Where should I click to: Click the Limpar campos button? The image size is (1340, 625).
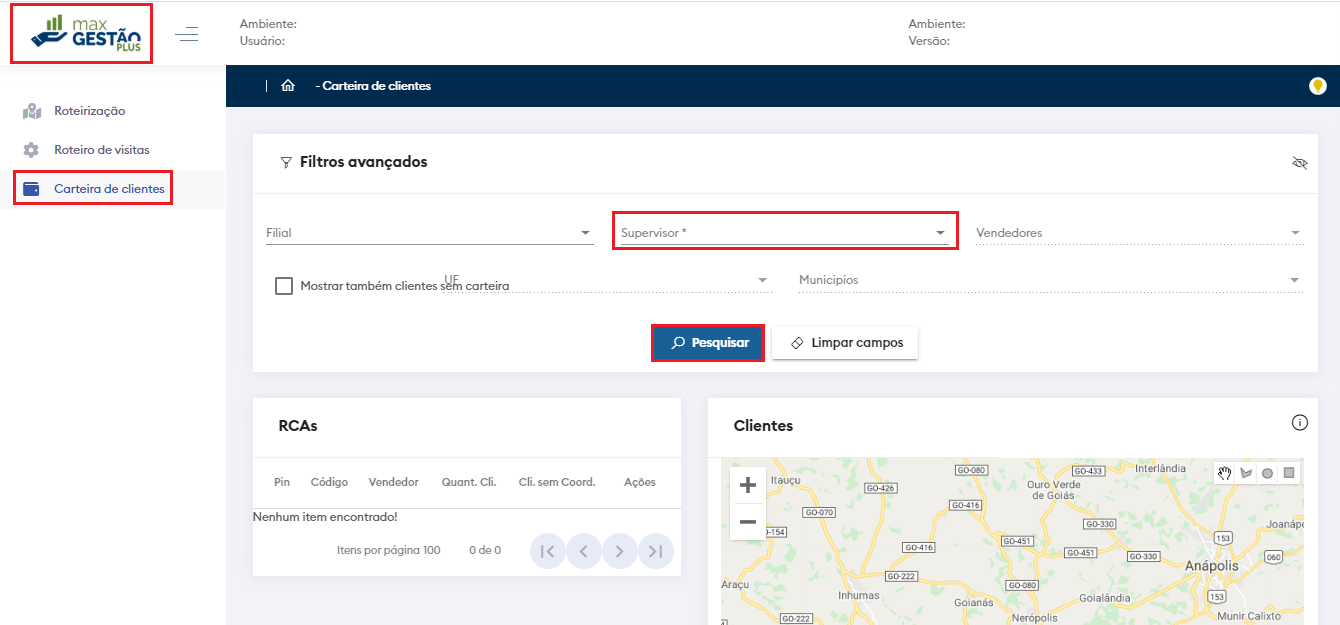845,343
